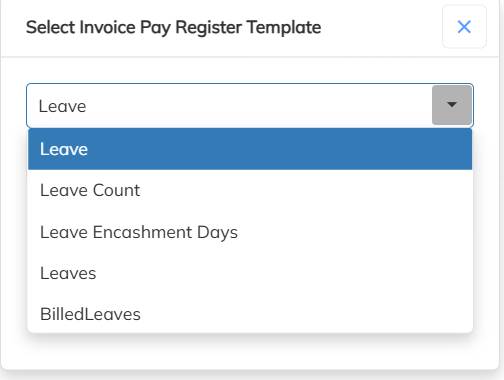Choose Leave Count from the list
This screenshot has height=380, width=504.
click(x=250, y=190)
